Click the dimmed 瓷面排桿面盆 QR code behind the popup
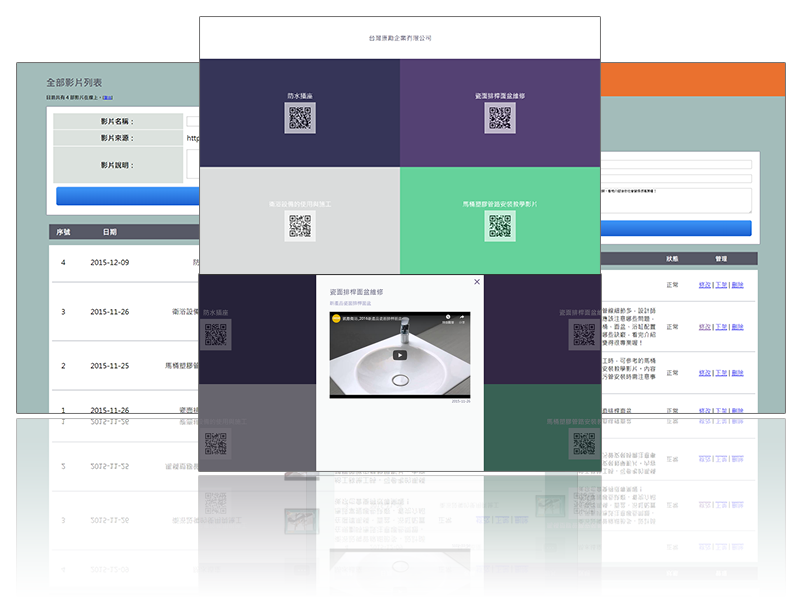This screenshot has width=800, height=600. (584, 335)
